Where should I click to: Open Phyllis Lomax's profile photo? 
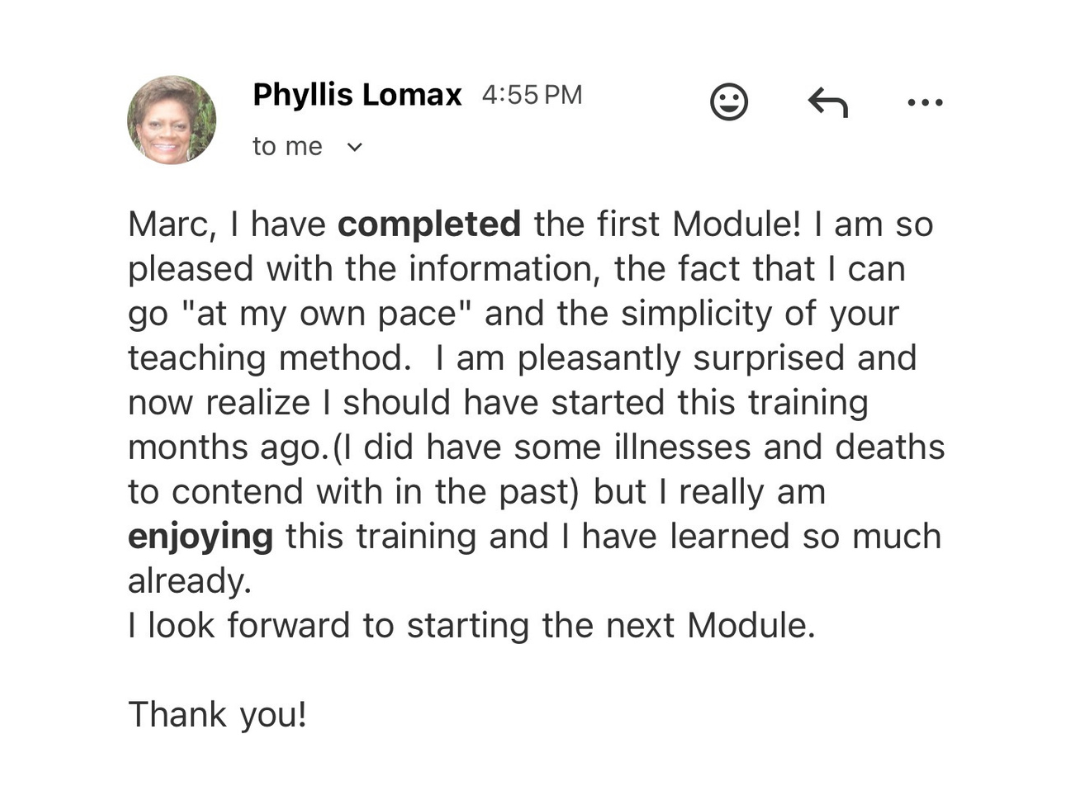pos(172,120)
